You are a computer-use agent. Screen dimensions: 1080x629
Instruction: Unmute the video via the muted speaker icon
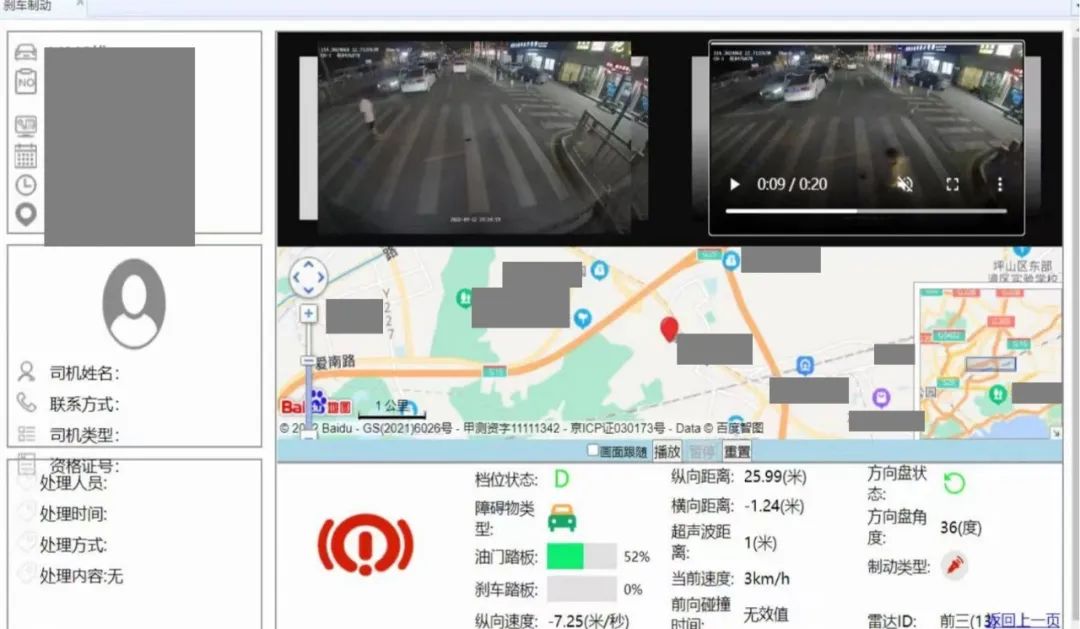905,184
